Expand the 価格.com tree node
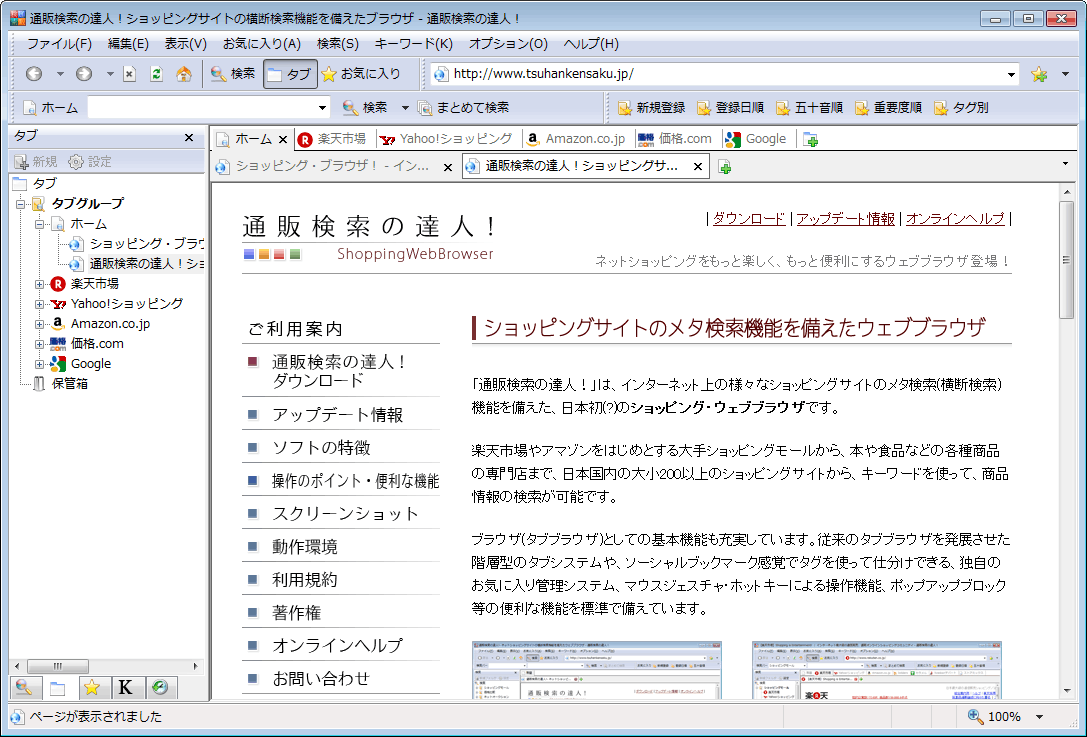 [x=40, y=345]
